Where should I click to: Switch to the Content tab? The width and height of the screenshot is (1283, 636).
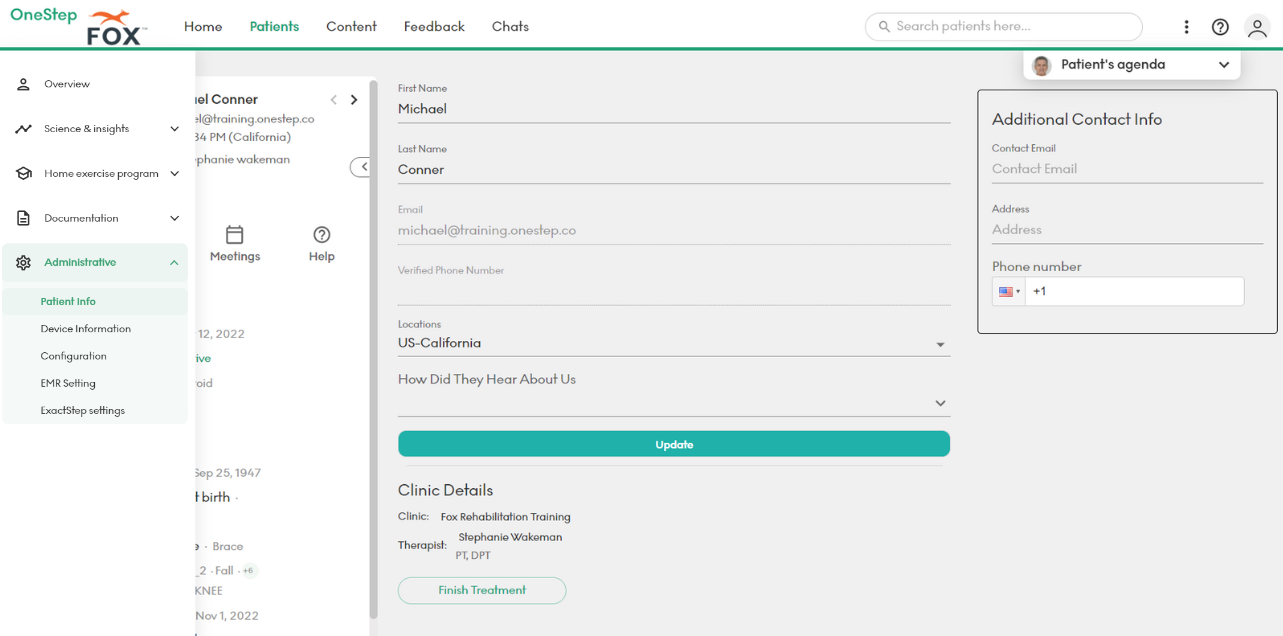coord(351,27)
